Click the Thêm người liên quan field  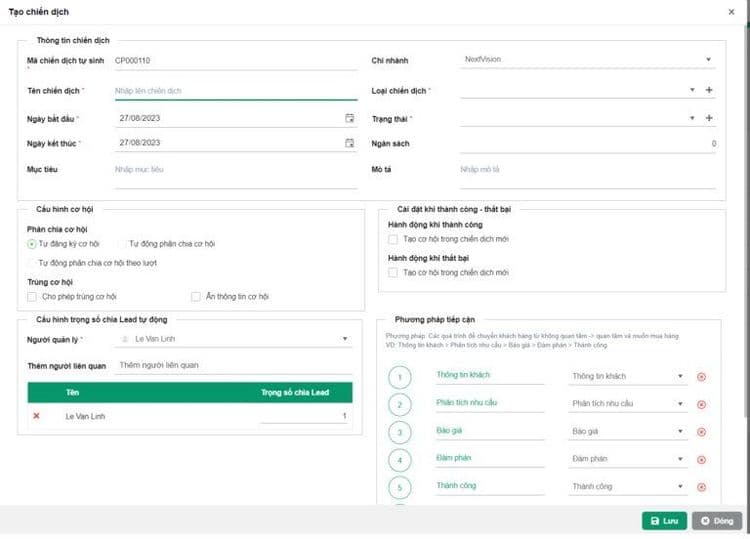tap(235, 366)
